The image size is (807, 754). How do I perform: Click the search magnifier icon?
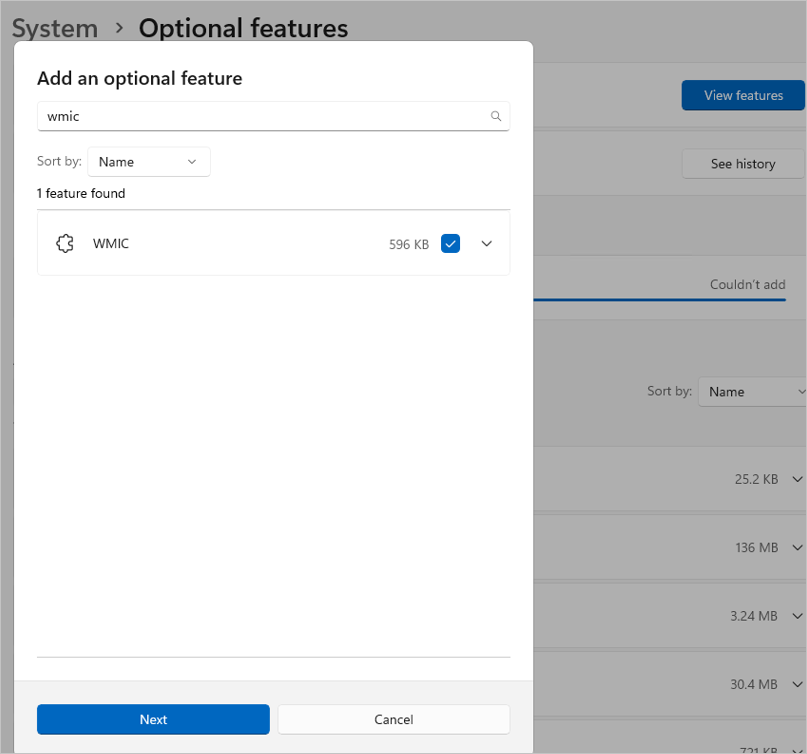[496, 117]
